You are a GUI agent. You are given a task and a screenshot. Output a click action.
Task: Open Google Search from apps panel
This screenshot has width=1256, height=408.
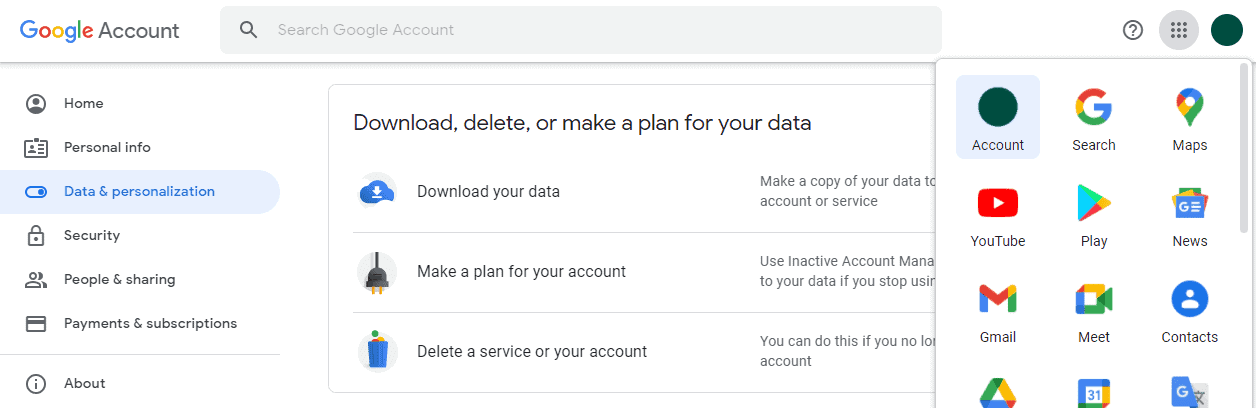click(1094, 117)
